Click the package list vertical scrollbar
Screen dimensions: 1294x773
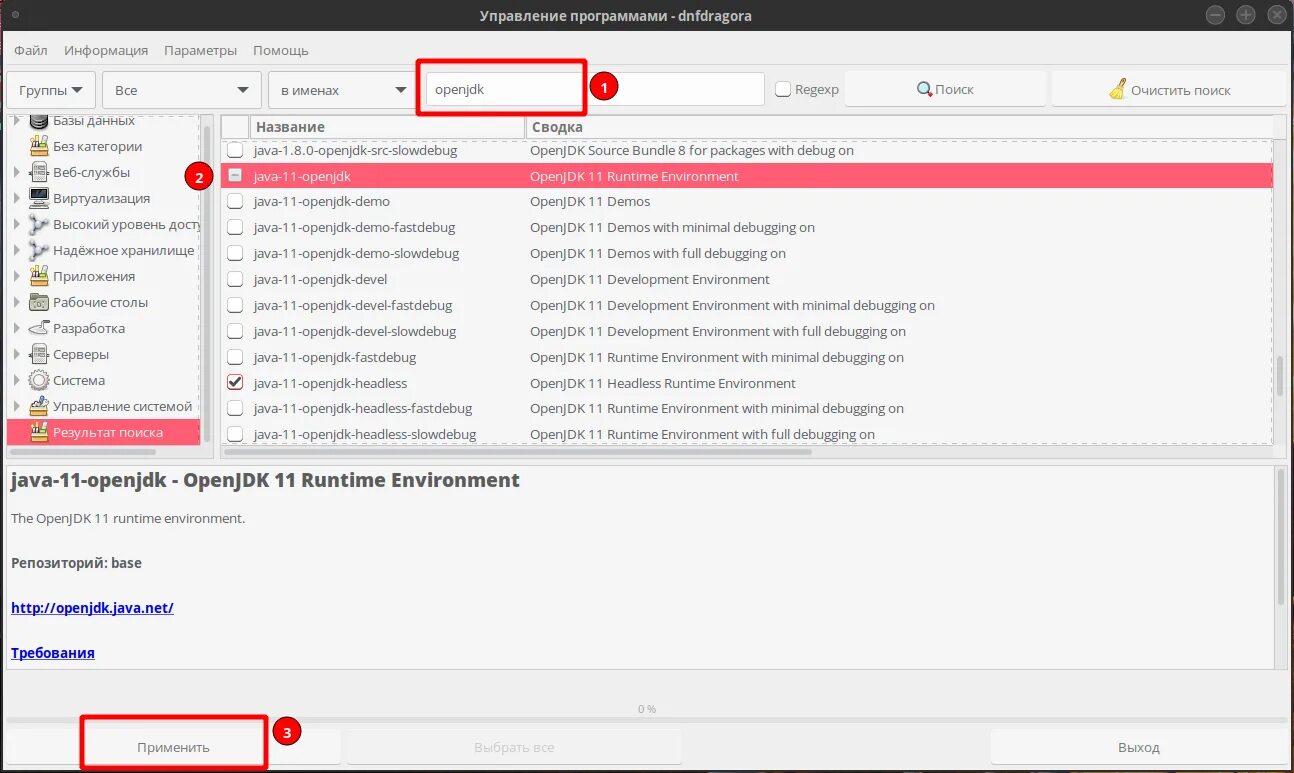(x=1279, y=375)
